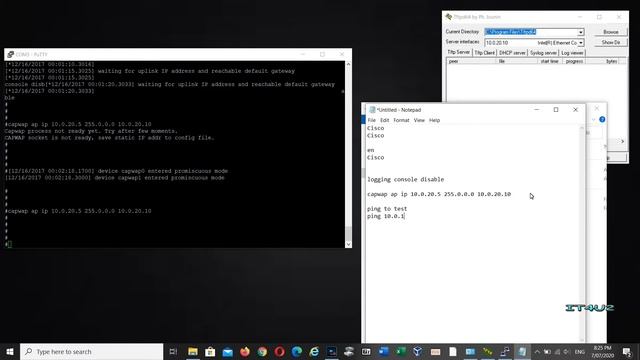Image resolution: width=640 pixels, height=360 pixels.
Task: Show hidden system tray icons
Action: coord(537,351)
